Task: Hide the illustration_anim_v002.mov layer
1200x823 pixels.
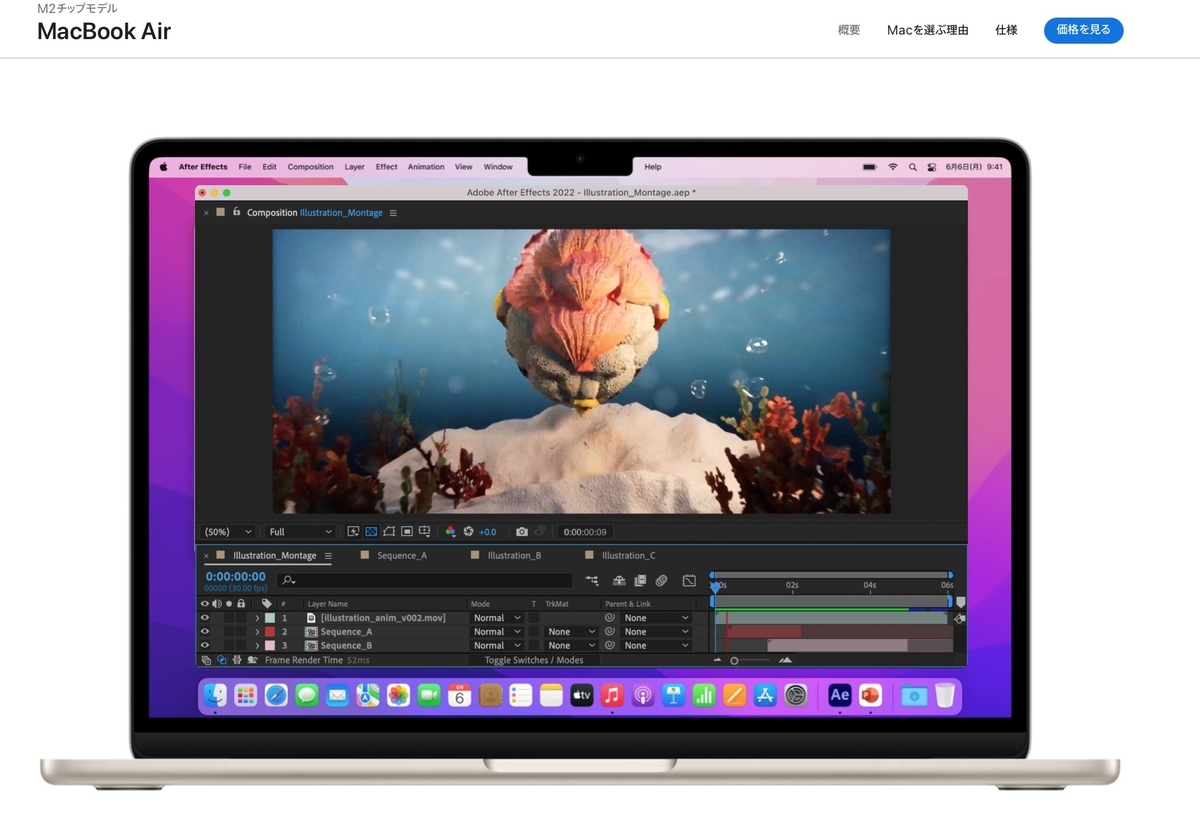Action: point(205,618)
